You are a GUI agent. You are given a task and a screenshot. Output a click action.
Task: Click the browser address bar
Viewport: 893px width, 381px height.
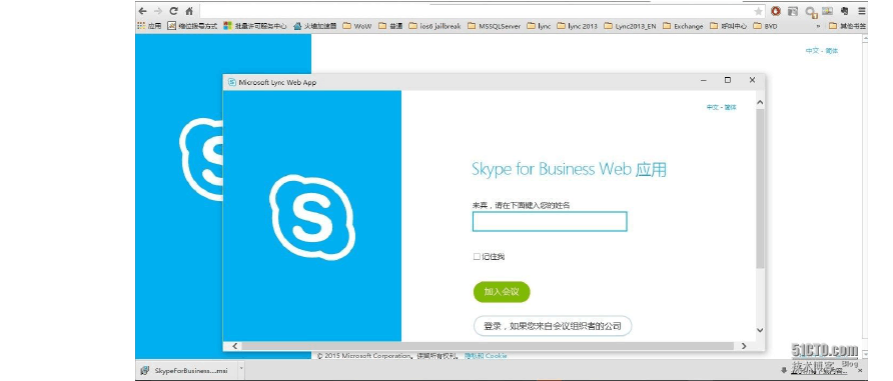(x=476, y=11)
